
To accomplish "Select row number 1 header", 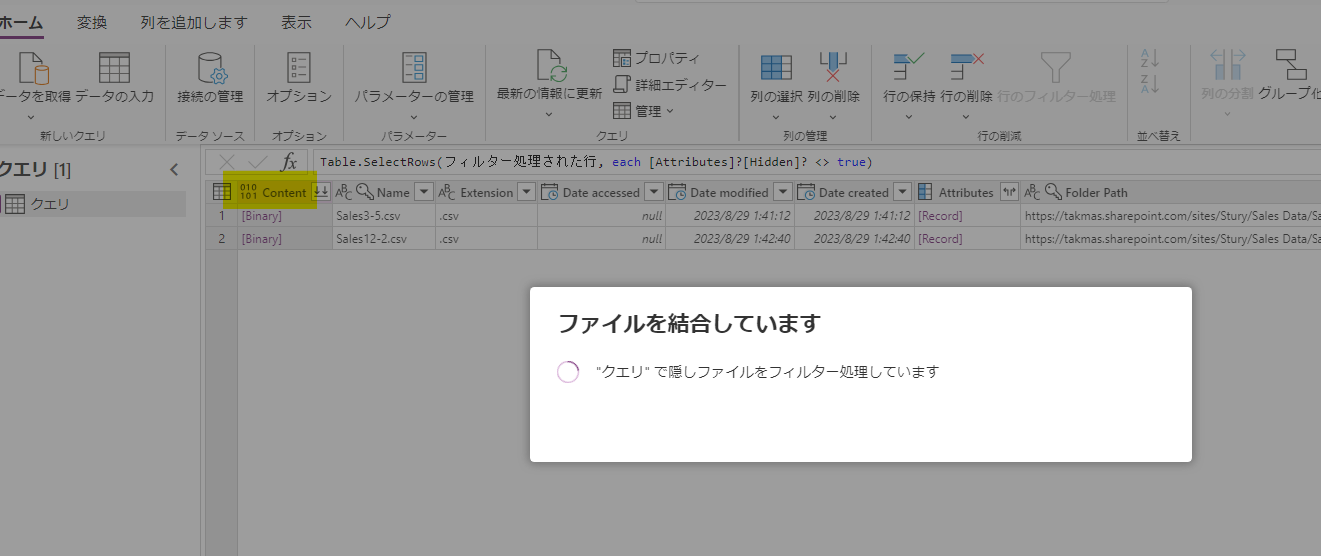I will coord(221,215).
